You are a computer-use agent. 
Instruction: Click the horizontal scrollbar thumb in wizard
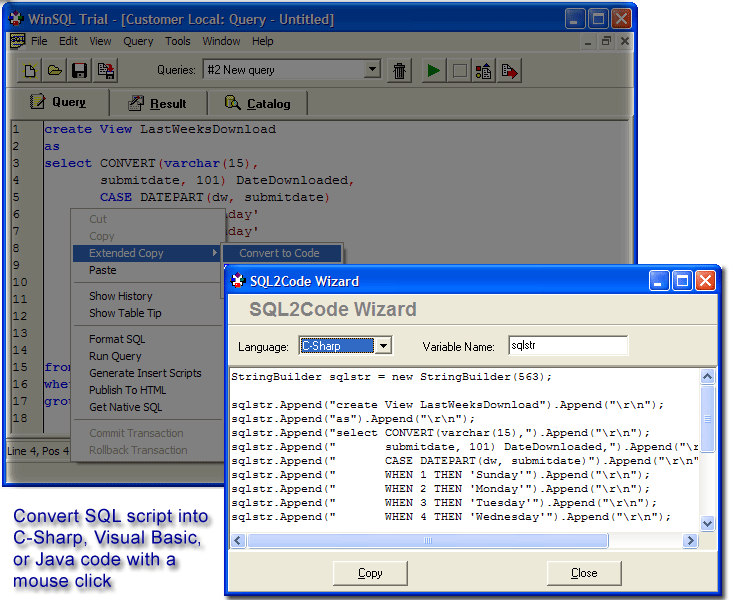tap(428, 540)
